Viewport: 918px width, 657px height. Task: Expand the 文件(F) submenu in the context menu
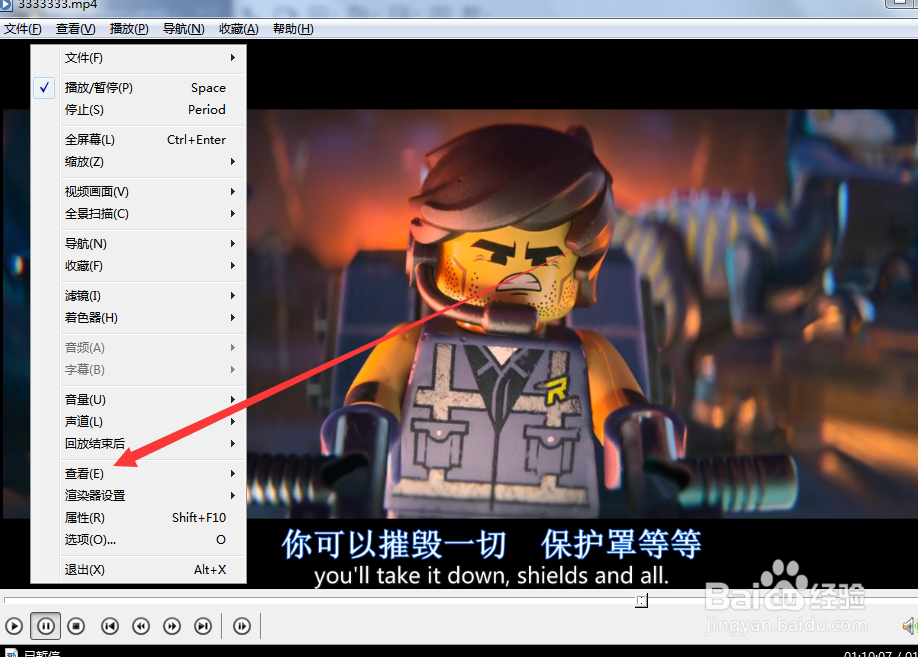[x=139, y=57]
